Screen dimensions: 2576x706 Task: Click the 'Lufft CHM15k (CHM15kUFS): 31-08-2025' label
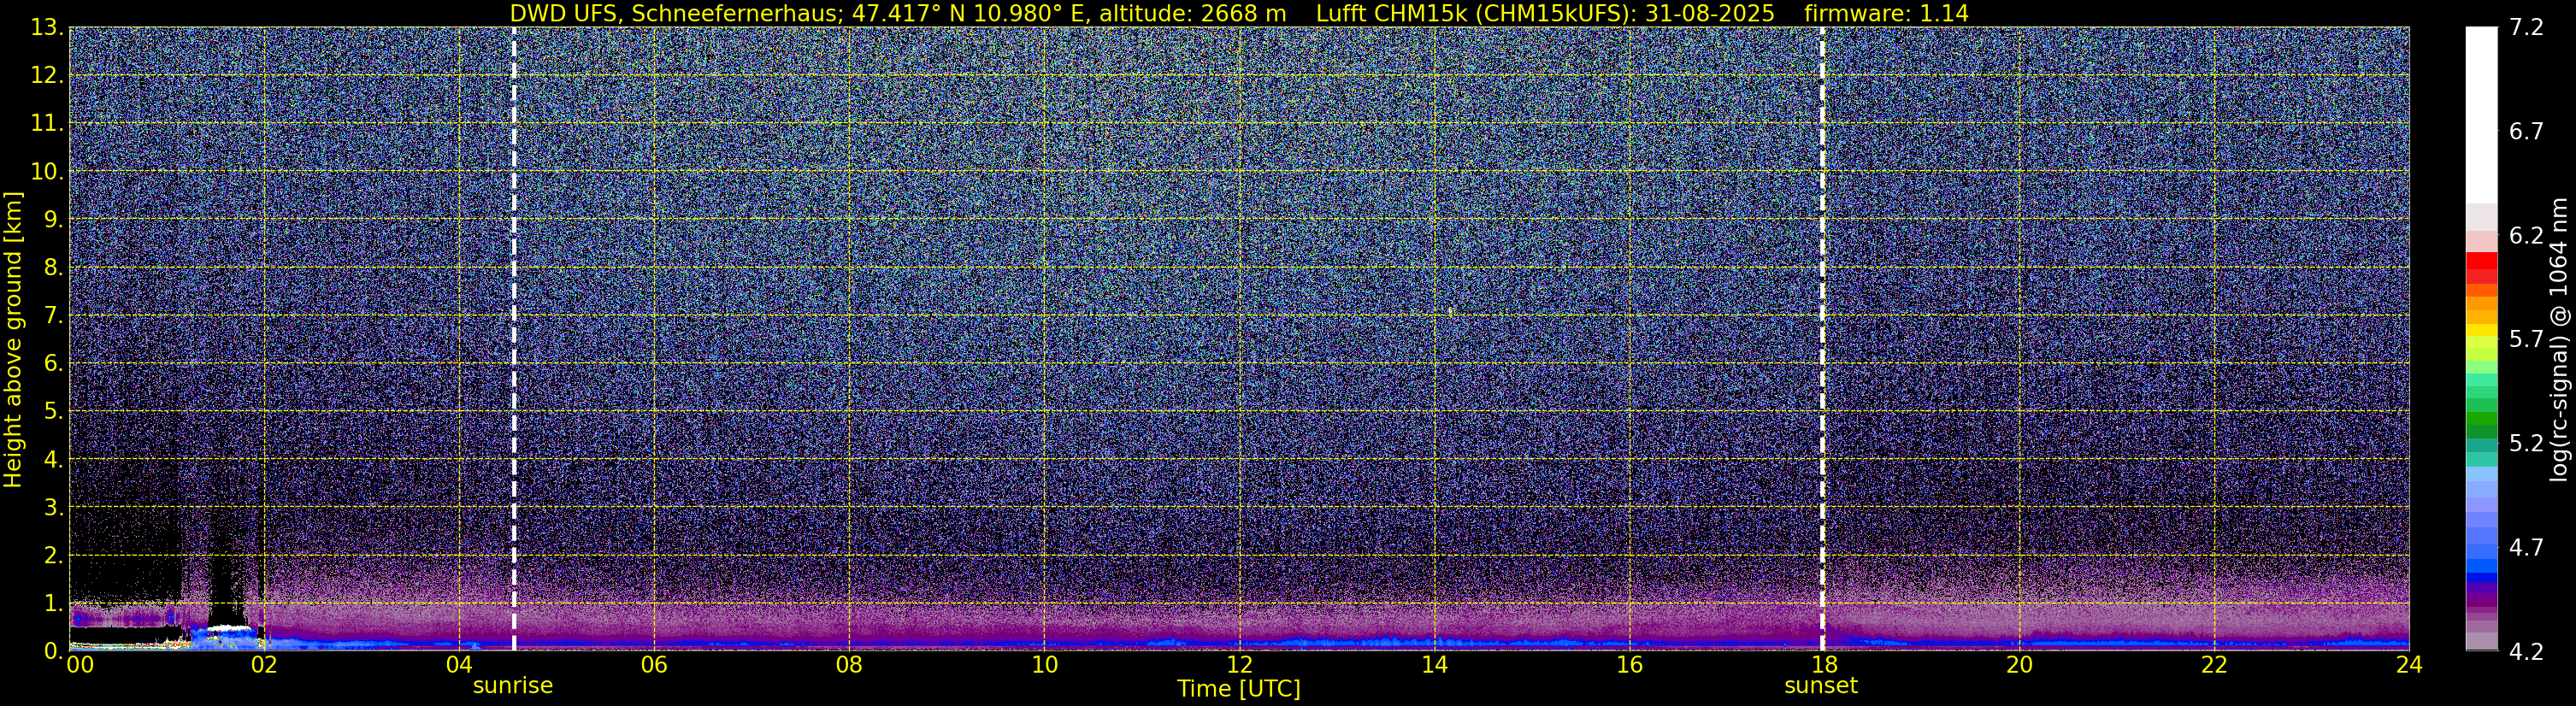pyautogui.click(x=1545, y=13)
